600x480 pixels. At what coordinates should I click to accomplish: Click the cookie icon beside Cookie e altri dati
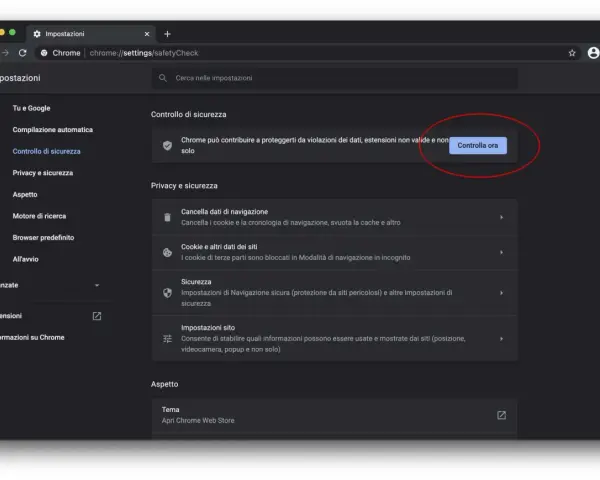pos(167,253)
